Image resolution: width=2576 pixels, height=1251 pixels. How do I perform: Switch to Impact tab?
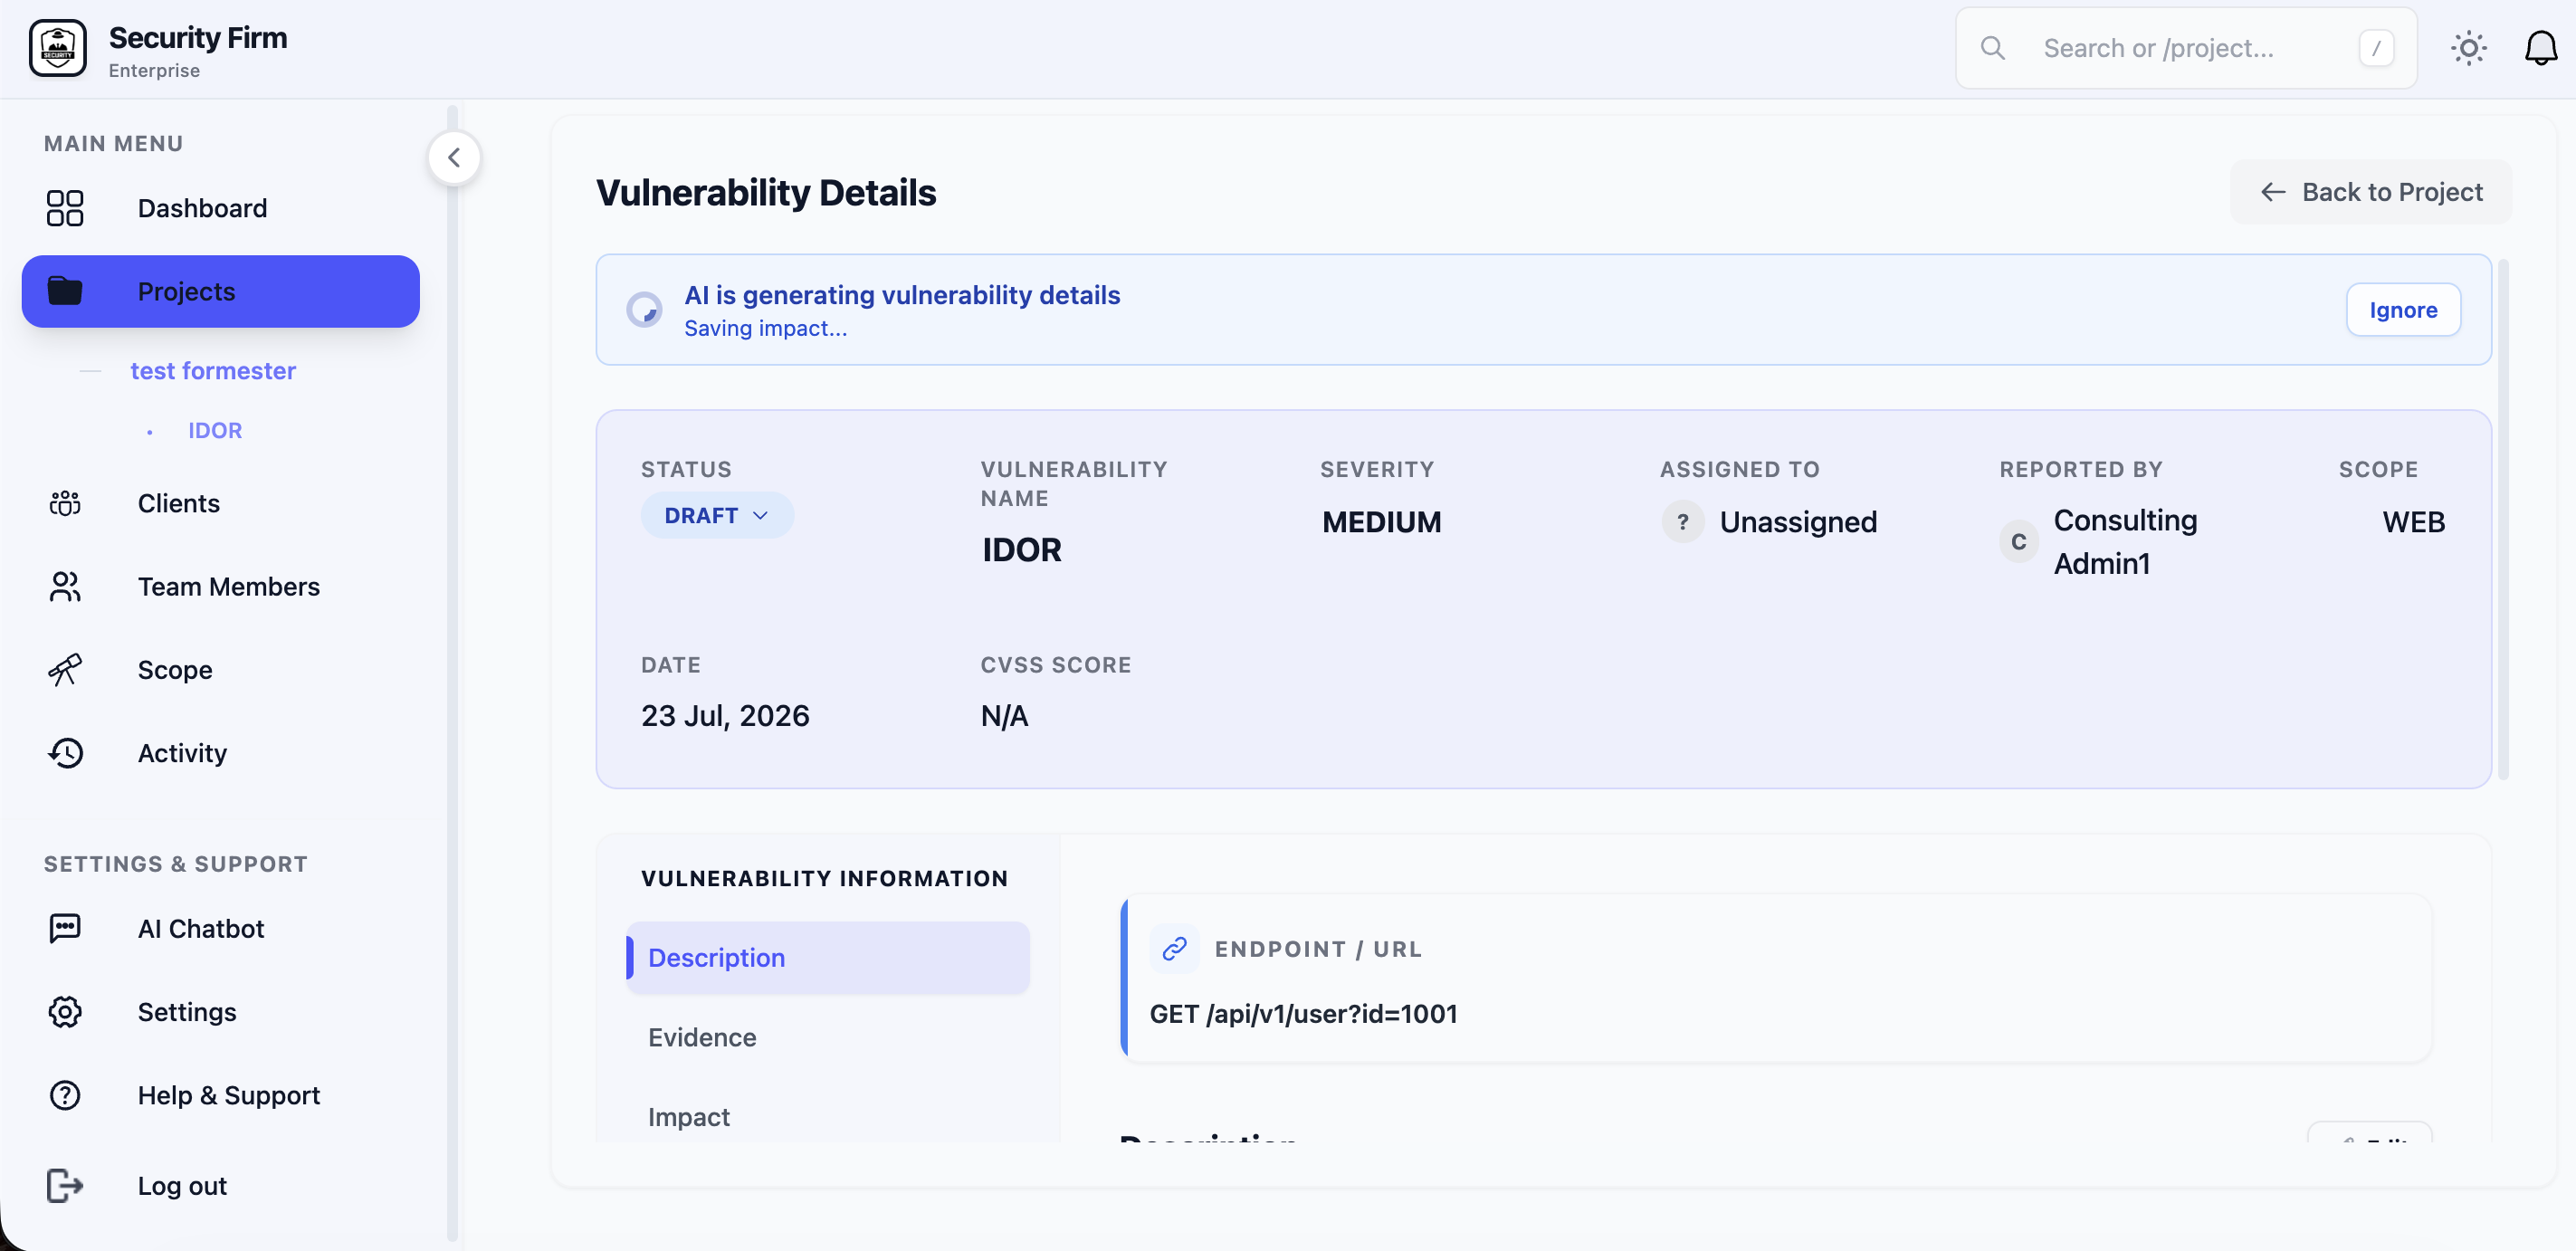coord(689,1116)
